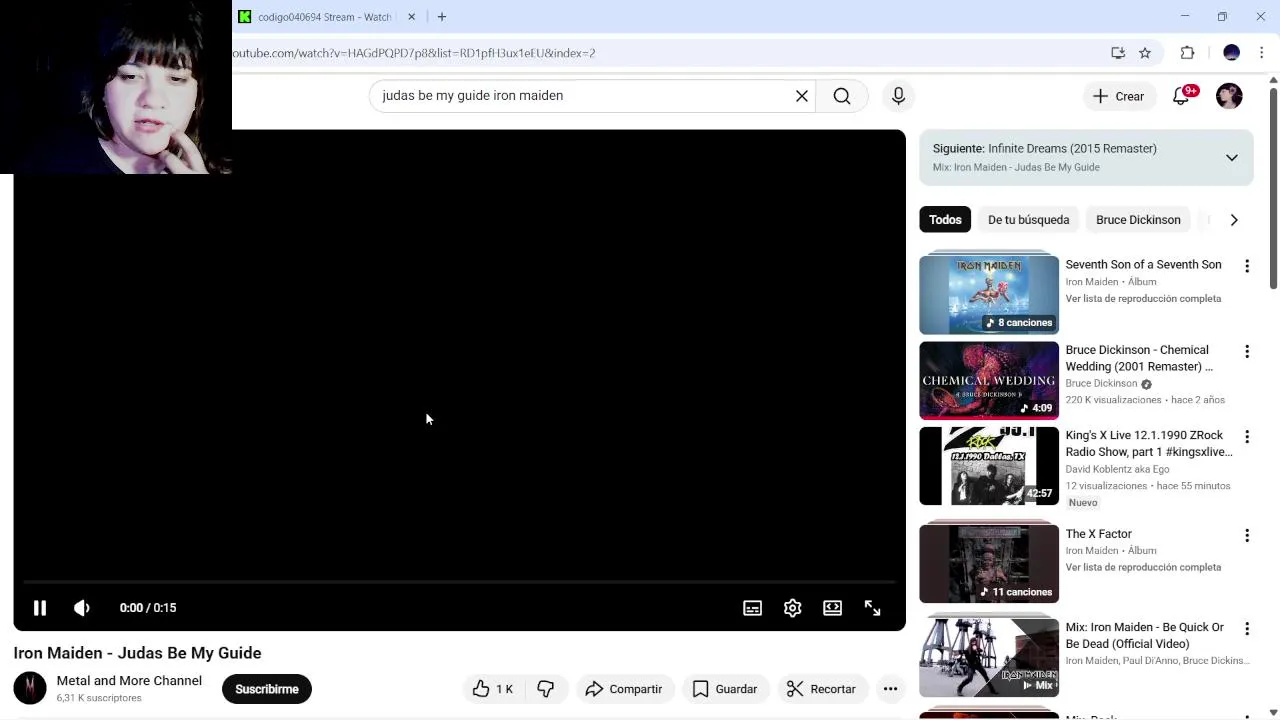Image resolution: width=1280 pixels, height=720 pixels.
Task: Enter fullscreen mode
Action: pos(873,608)
